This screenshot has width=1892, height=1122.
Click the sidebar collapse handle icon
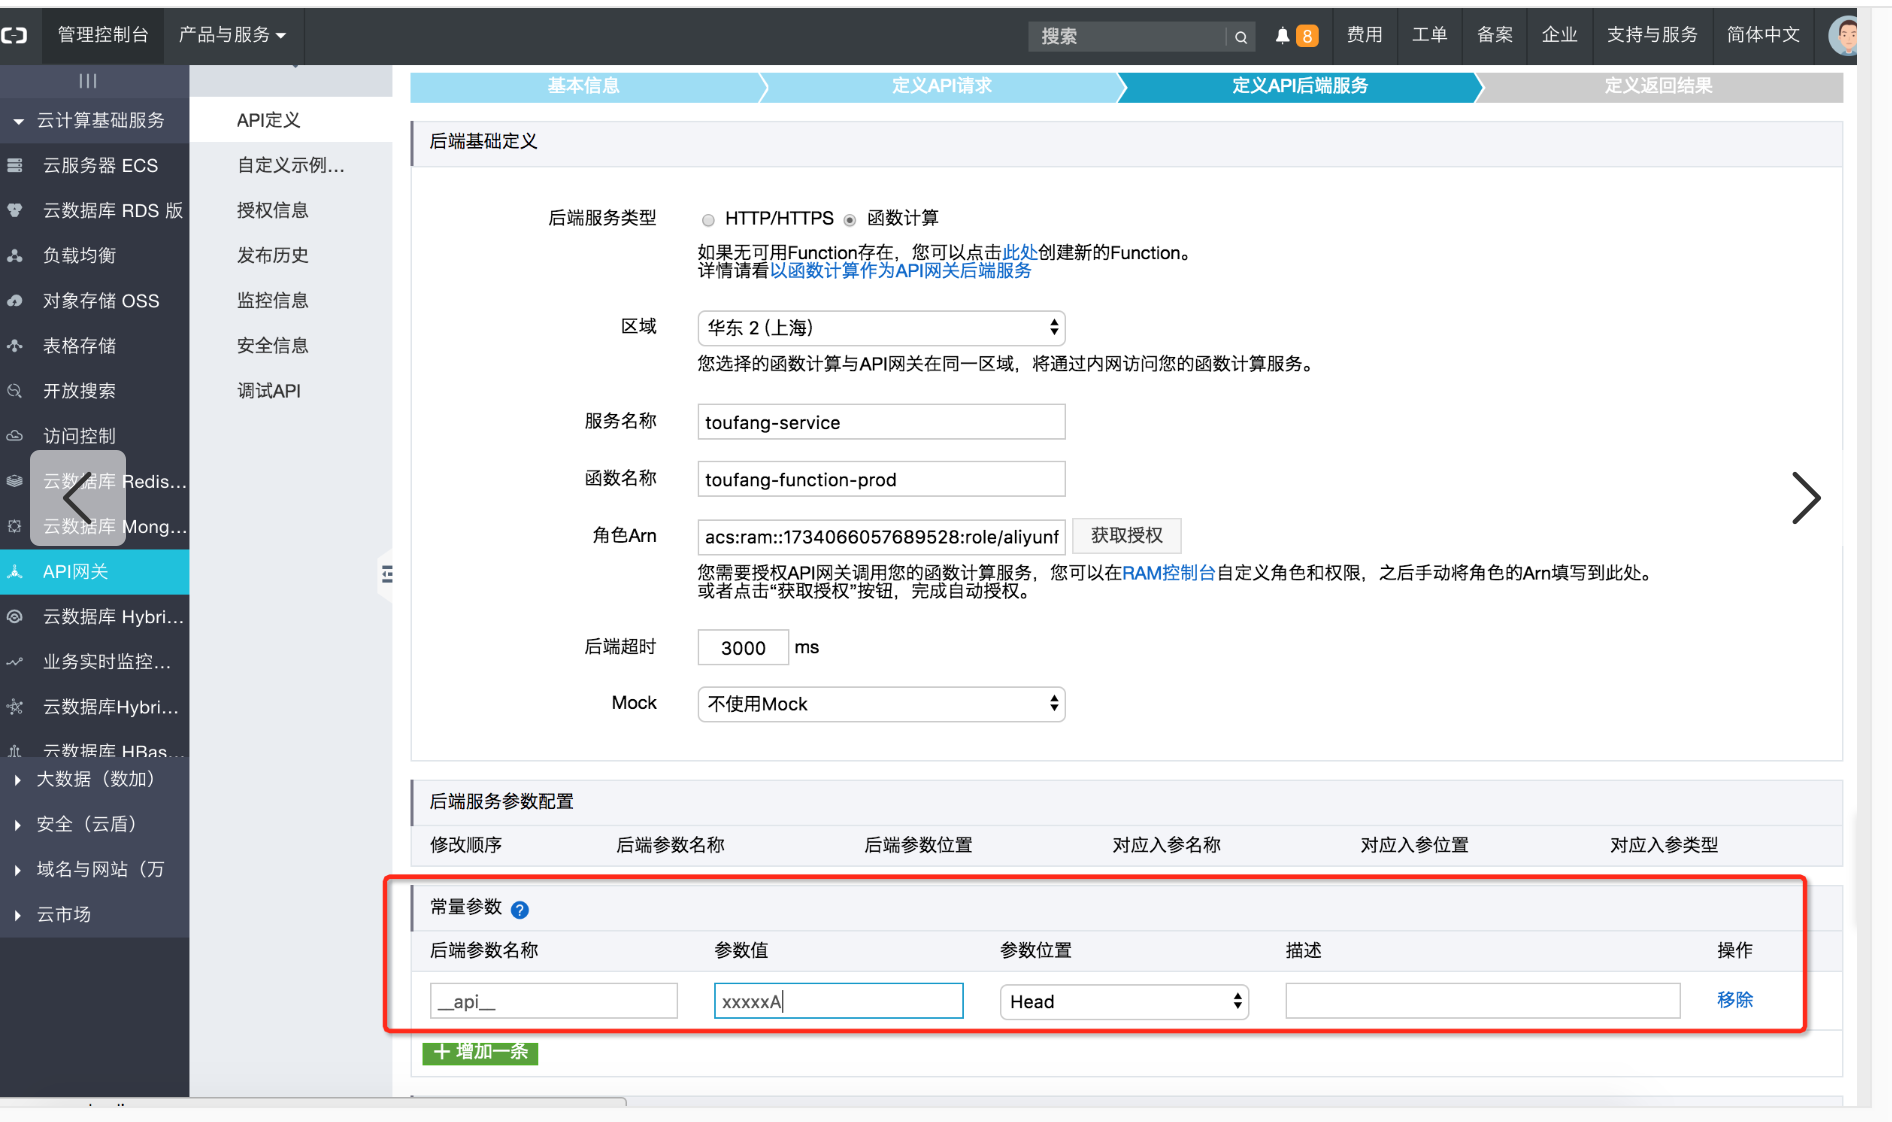tap(386, 574)
